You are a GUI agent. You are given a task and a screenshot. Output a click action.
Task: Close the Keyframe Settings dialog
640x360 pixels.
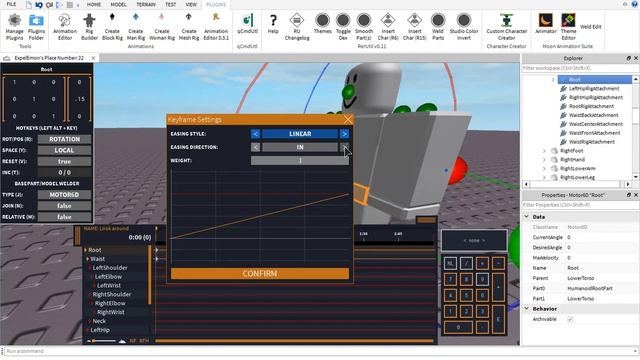point(348,119)
